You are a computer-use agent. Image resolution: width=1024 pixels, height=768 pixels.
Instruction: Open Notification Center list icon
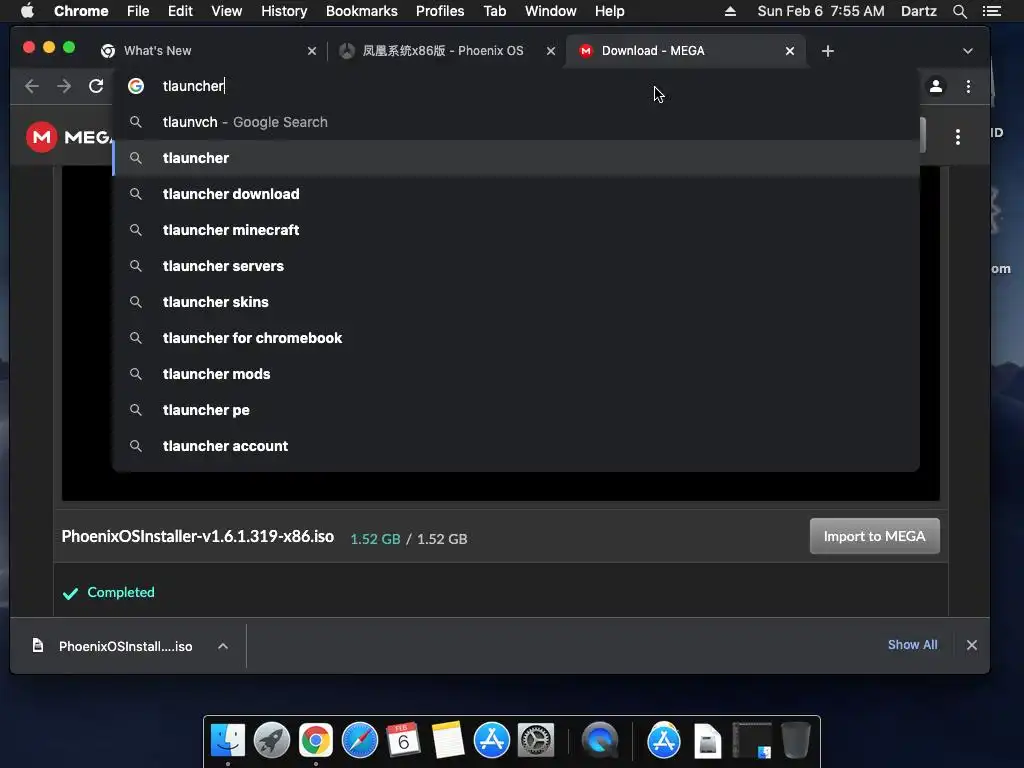[992, 11]
